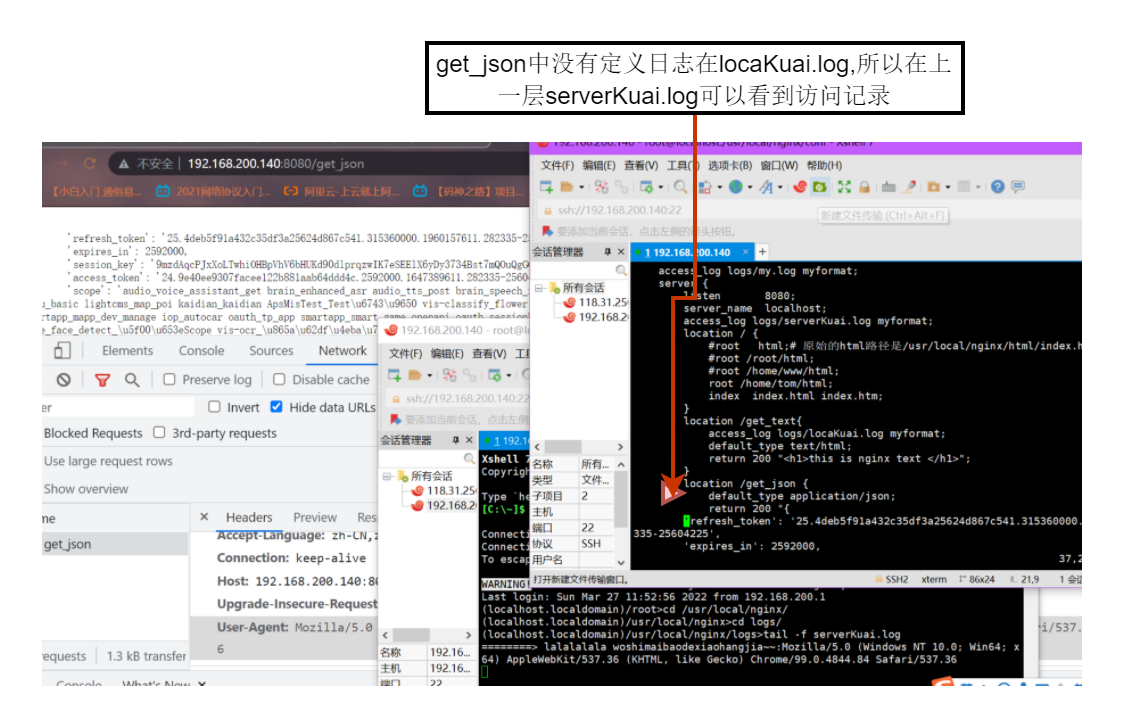Open 帮助(H) menu in Xshell

pos(824,165)
